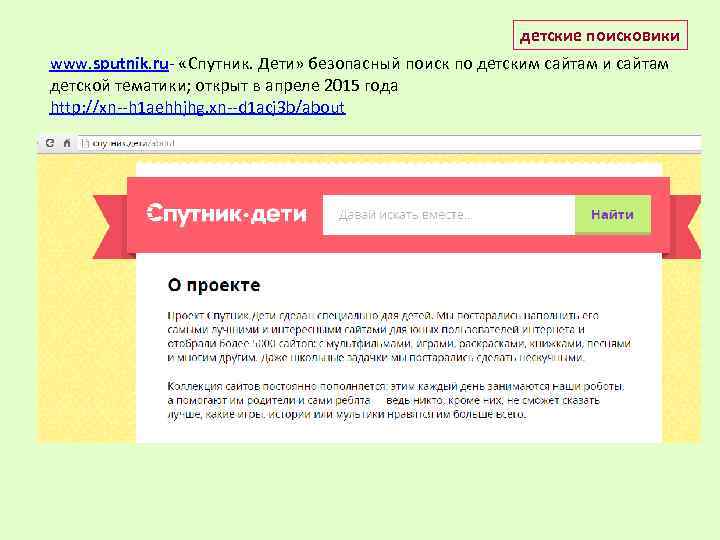Image resolution: width=720 pixels, height=540 pixels.
Task: Click the Спутник.дети logo
Action: tap(226, 214)
